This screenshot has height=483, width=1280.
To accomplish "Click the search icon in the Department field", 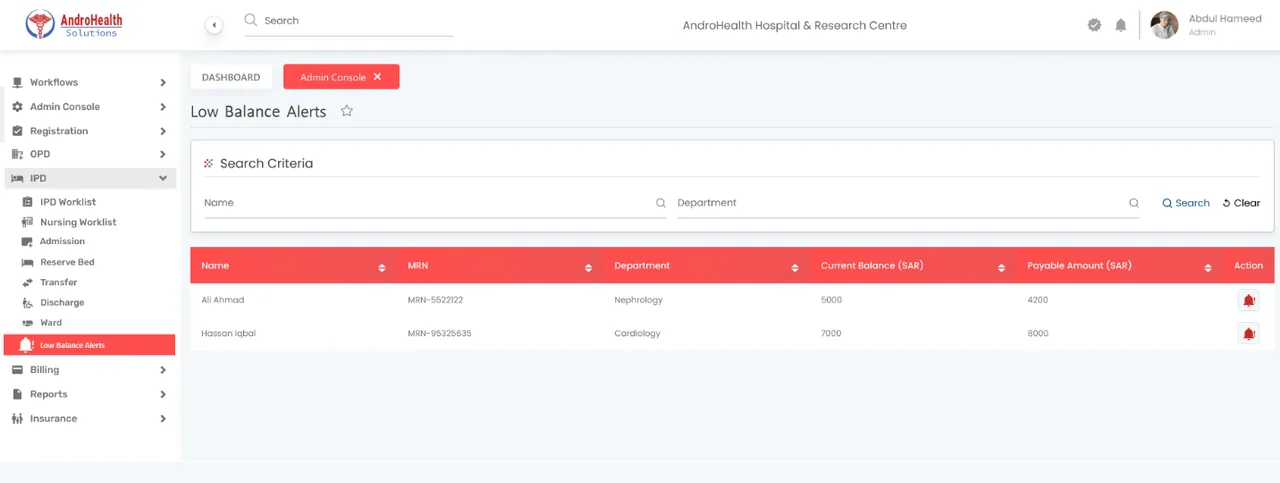I will (x=1134, y=203).
